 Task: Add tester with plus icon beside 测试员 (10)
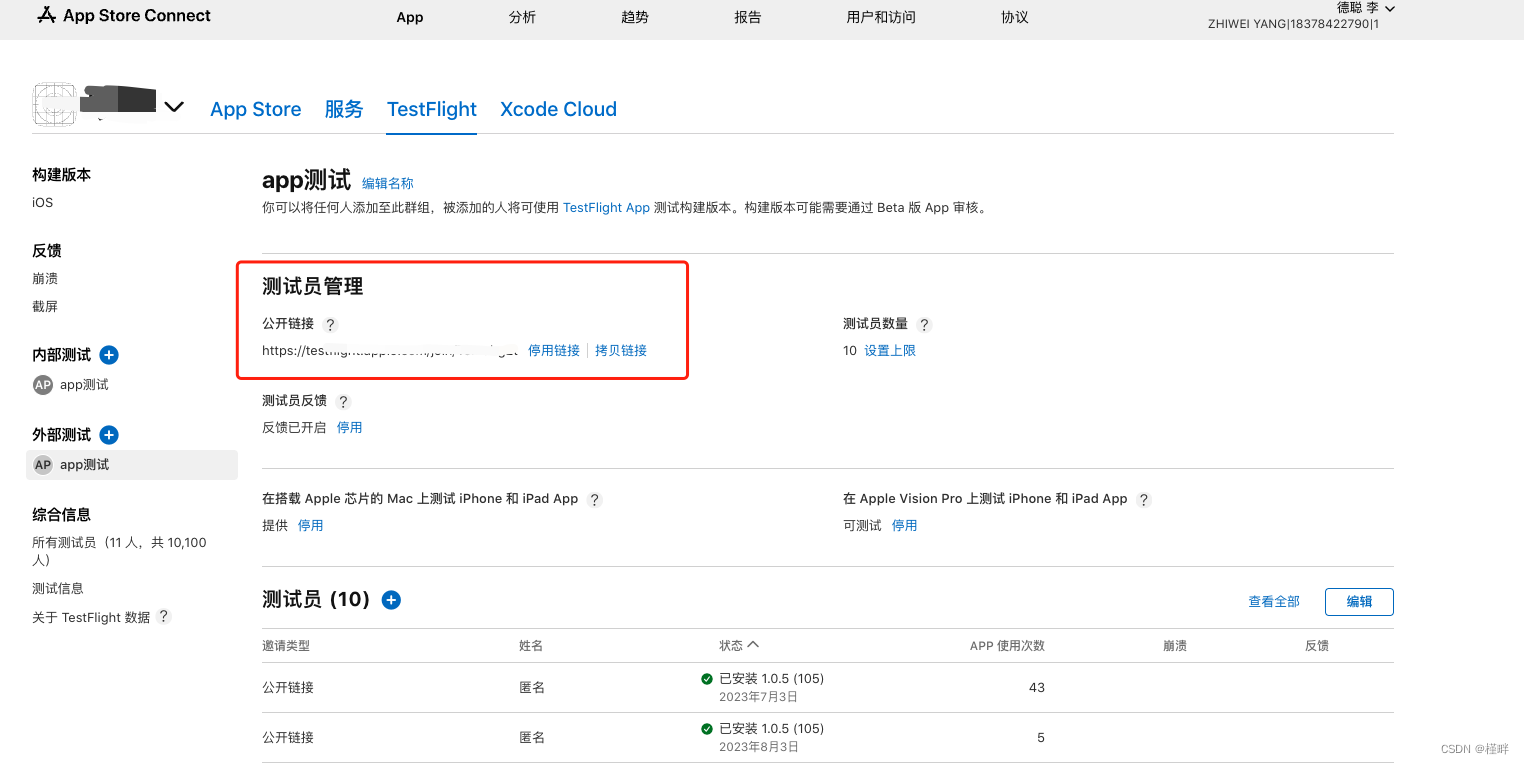(391, 600)
